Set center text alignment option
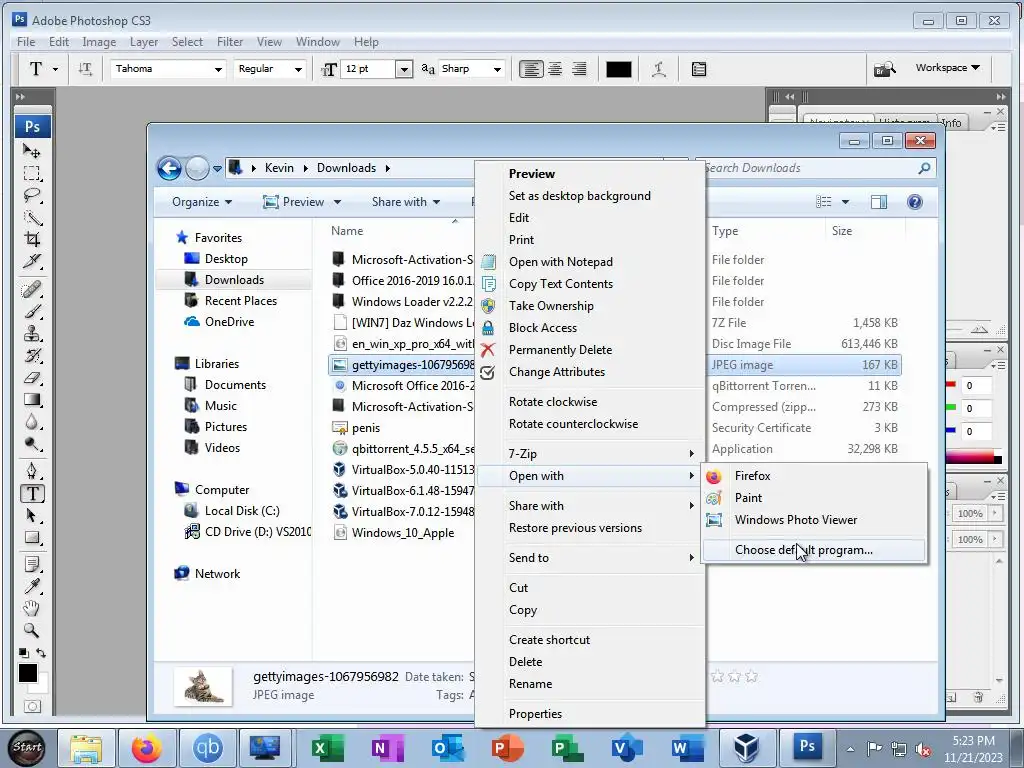The height and width of the screenshot is (768, 1024). point(555,69)
